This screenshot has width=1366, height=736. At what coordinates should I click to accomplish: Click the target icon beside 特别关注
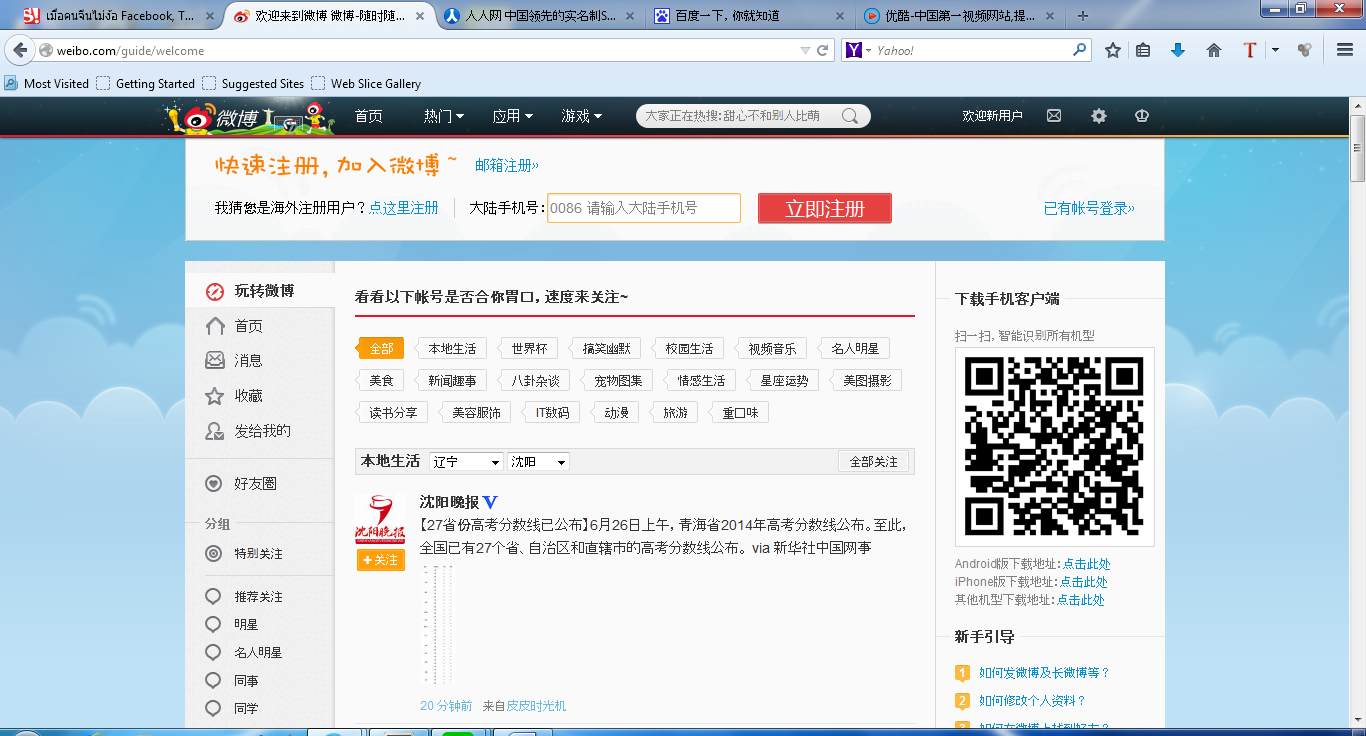(x=213, y=554)
